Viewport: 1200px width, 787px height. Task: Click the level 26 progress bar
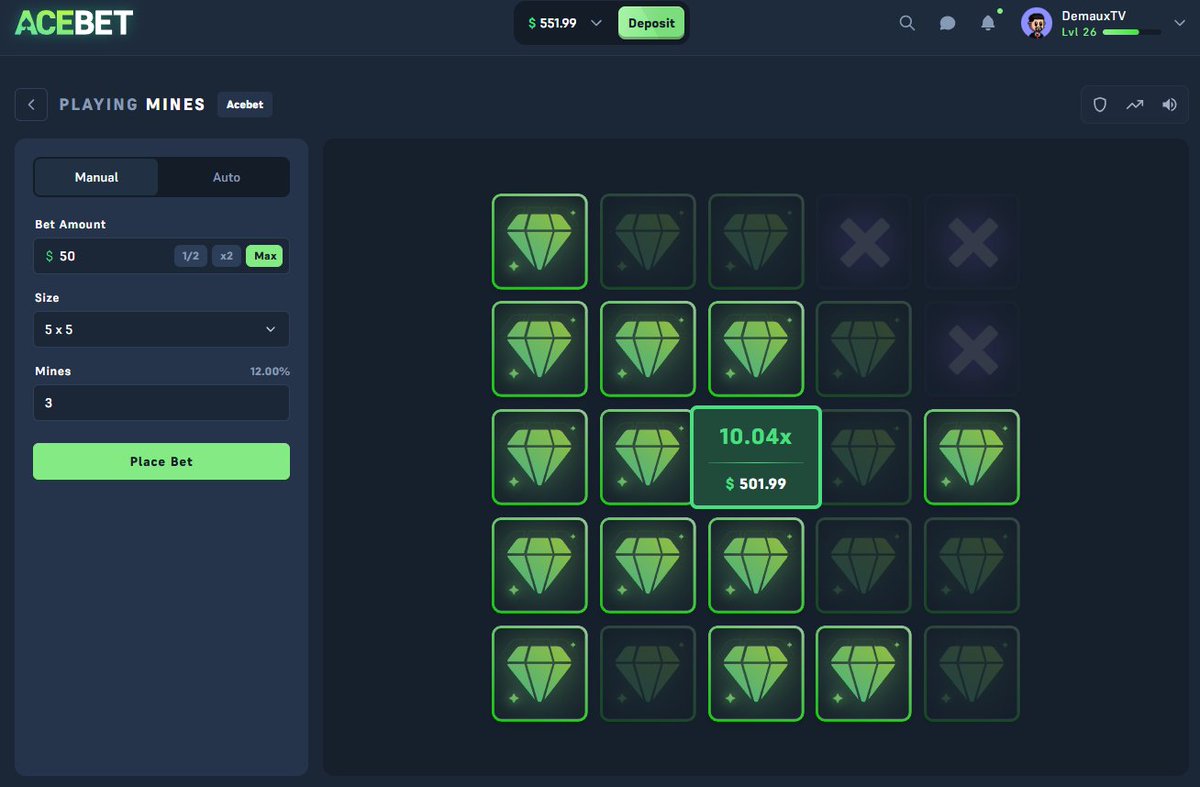[1132, 33]
